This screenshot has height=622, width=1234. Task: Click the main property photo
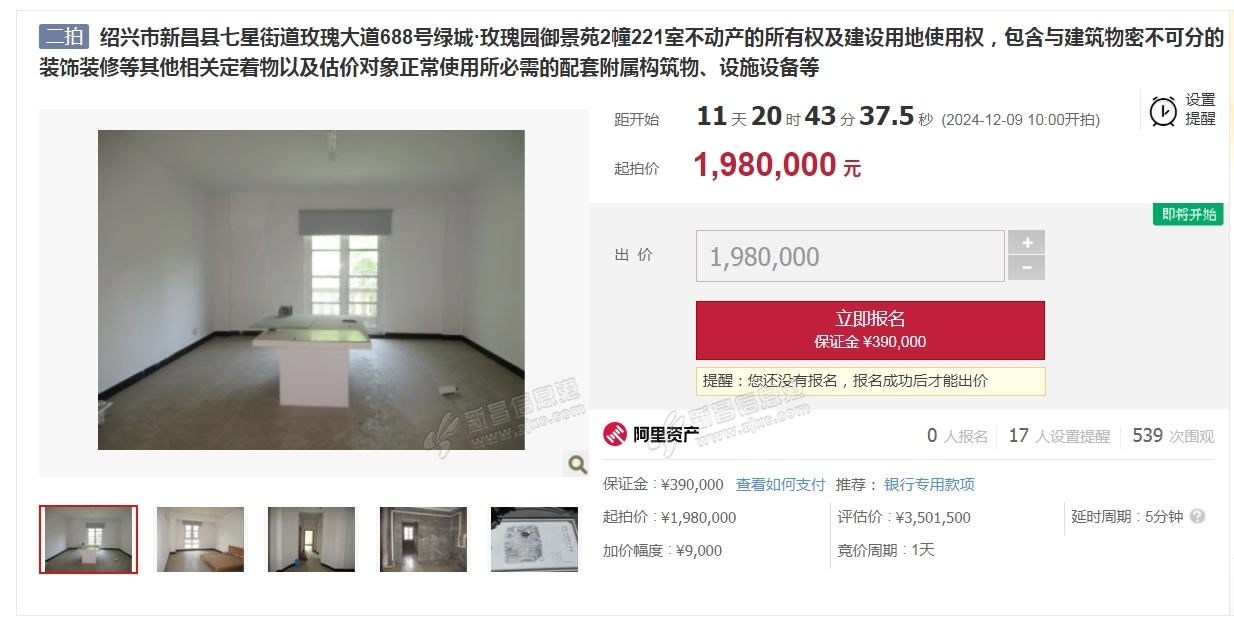click(x=311, y=290)
